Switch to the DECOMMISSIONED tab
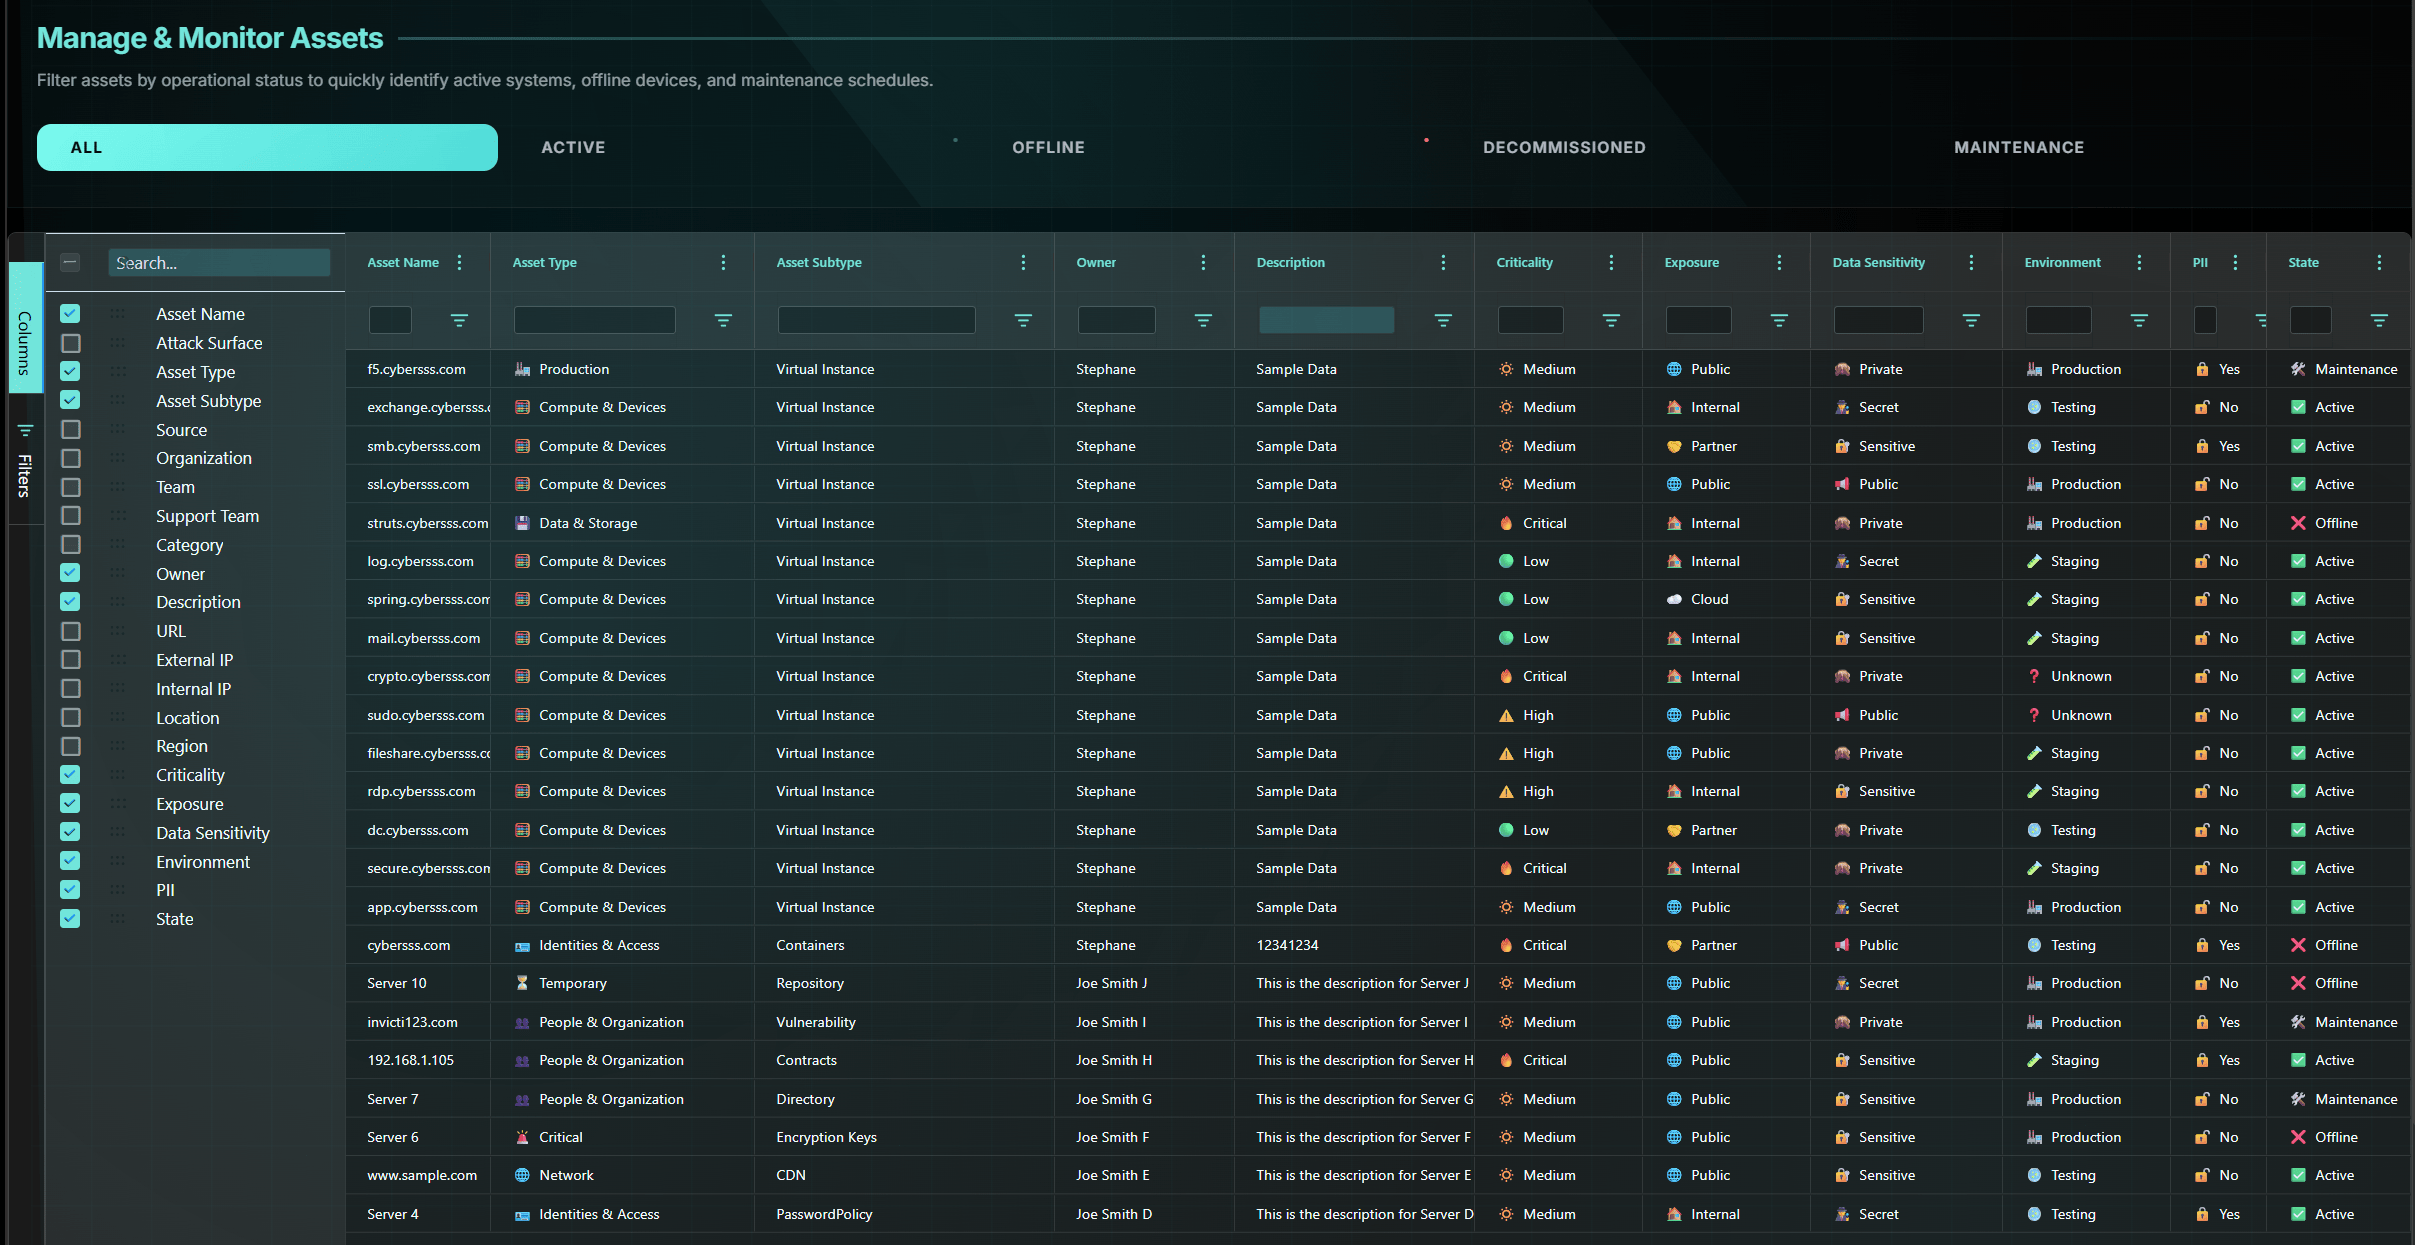Image resolution: width=2415 pixels, height=1245 pixels. coord(1564,147)
